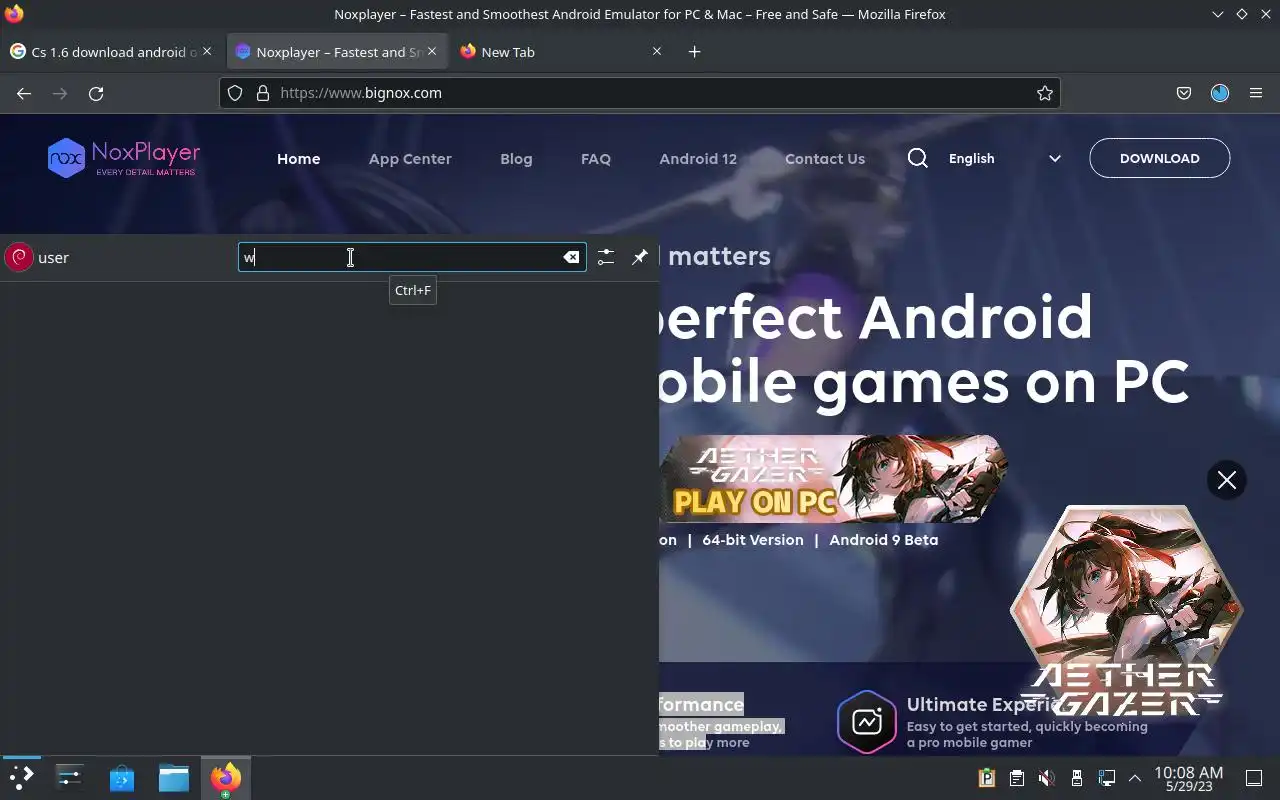Configure the launcher search plugins
Image resolution: width=1280 pixels, height=800 pixels.
tap(606, 257)
